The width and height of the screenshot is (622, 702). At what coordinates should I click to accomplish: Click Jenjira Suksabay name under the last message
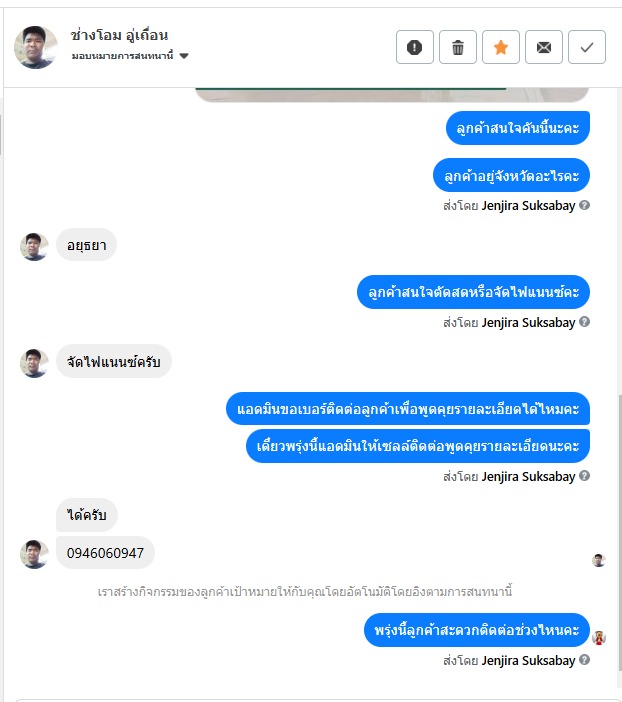528,660
